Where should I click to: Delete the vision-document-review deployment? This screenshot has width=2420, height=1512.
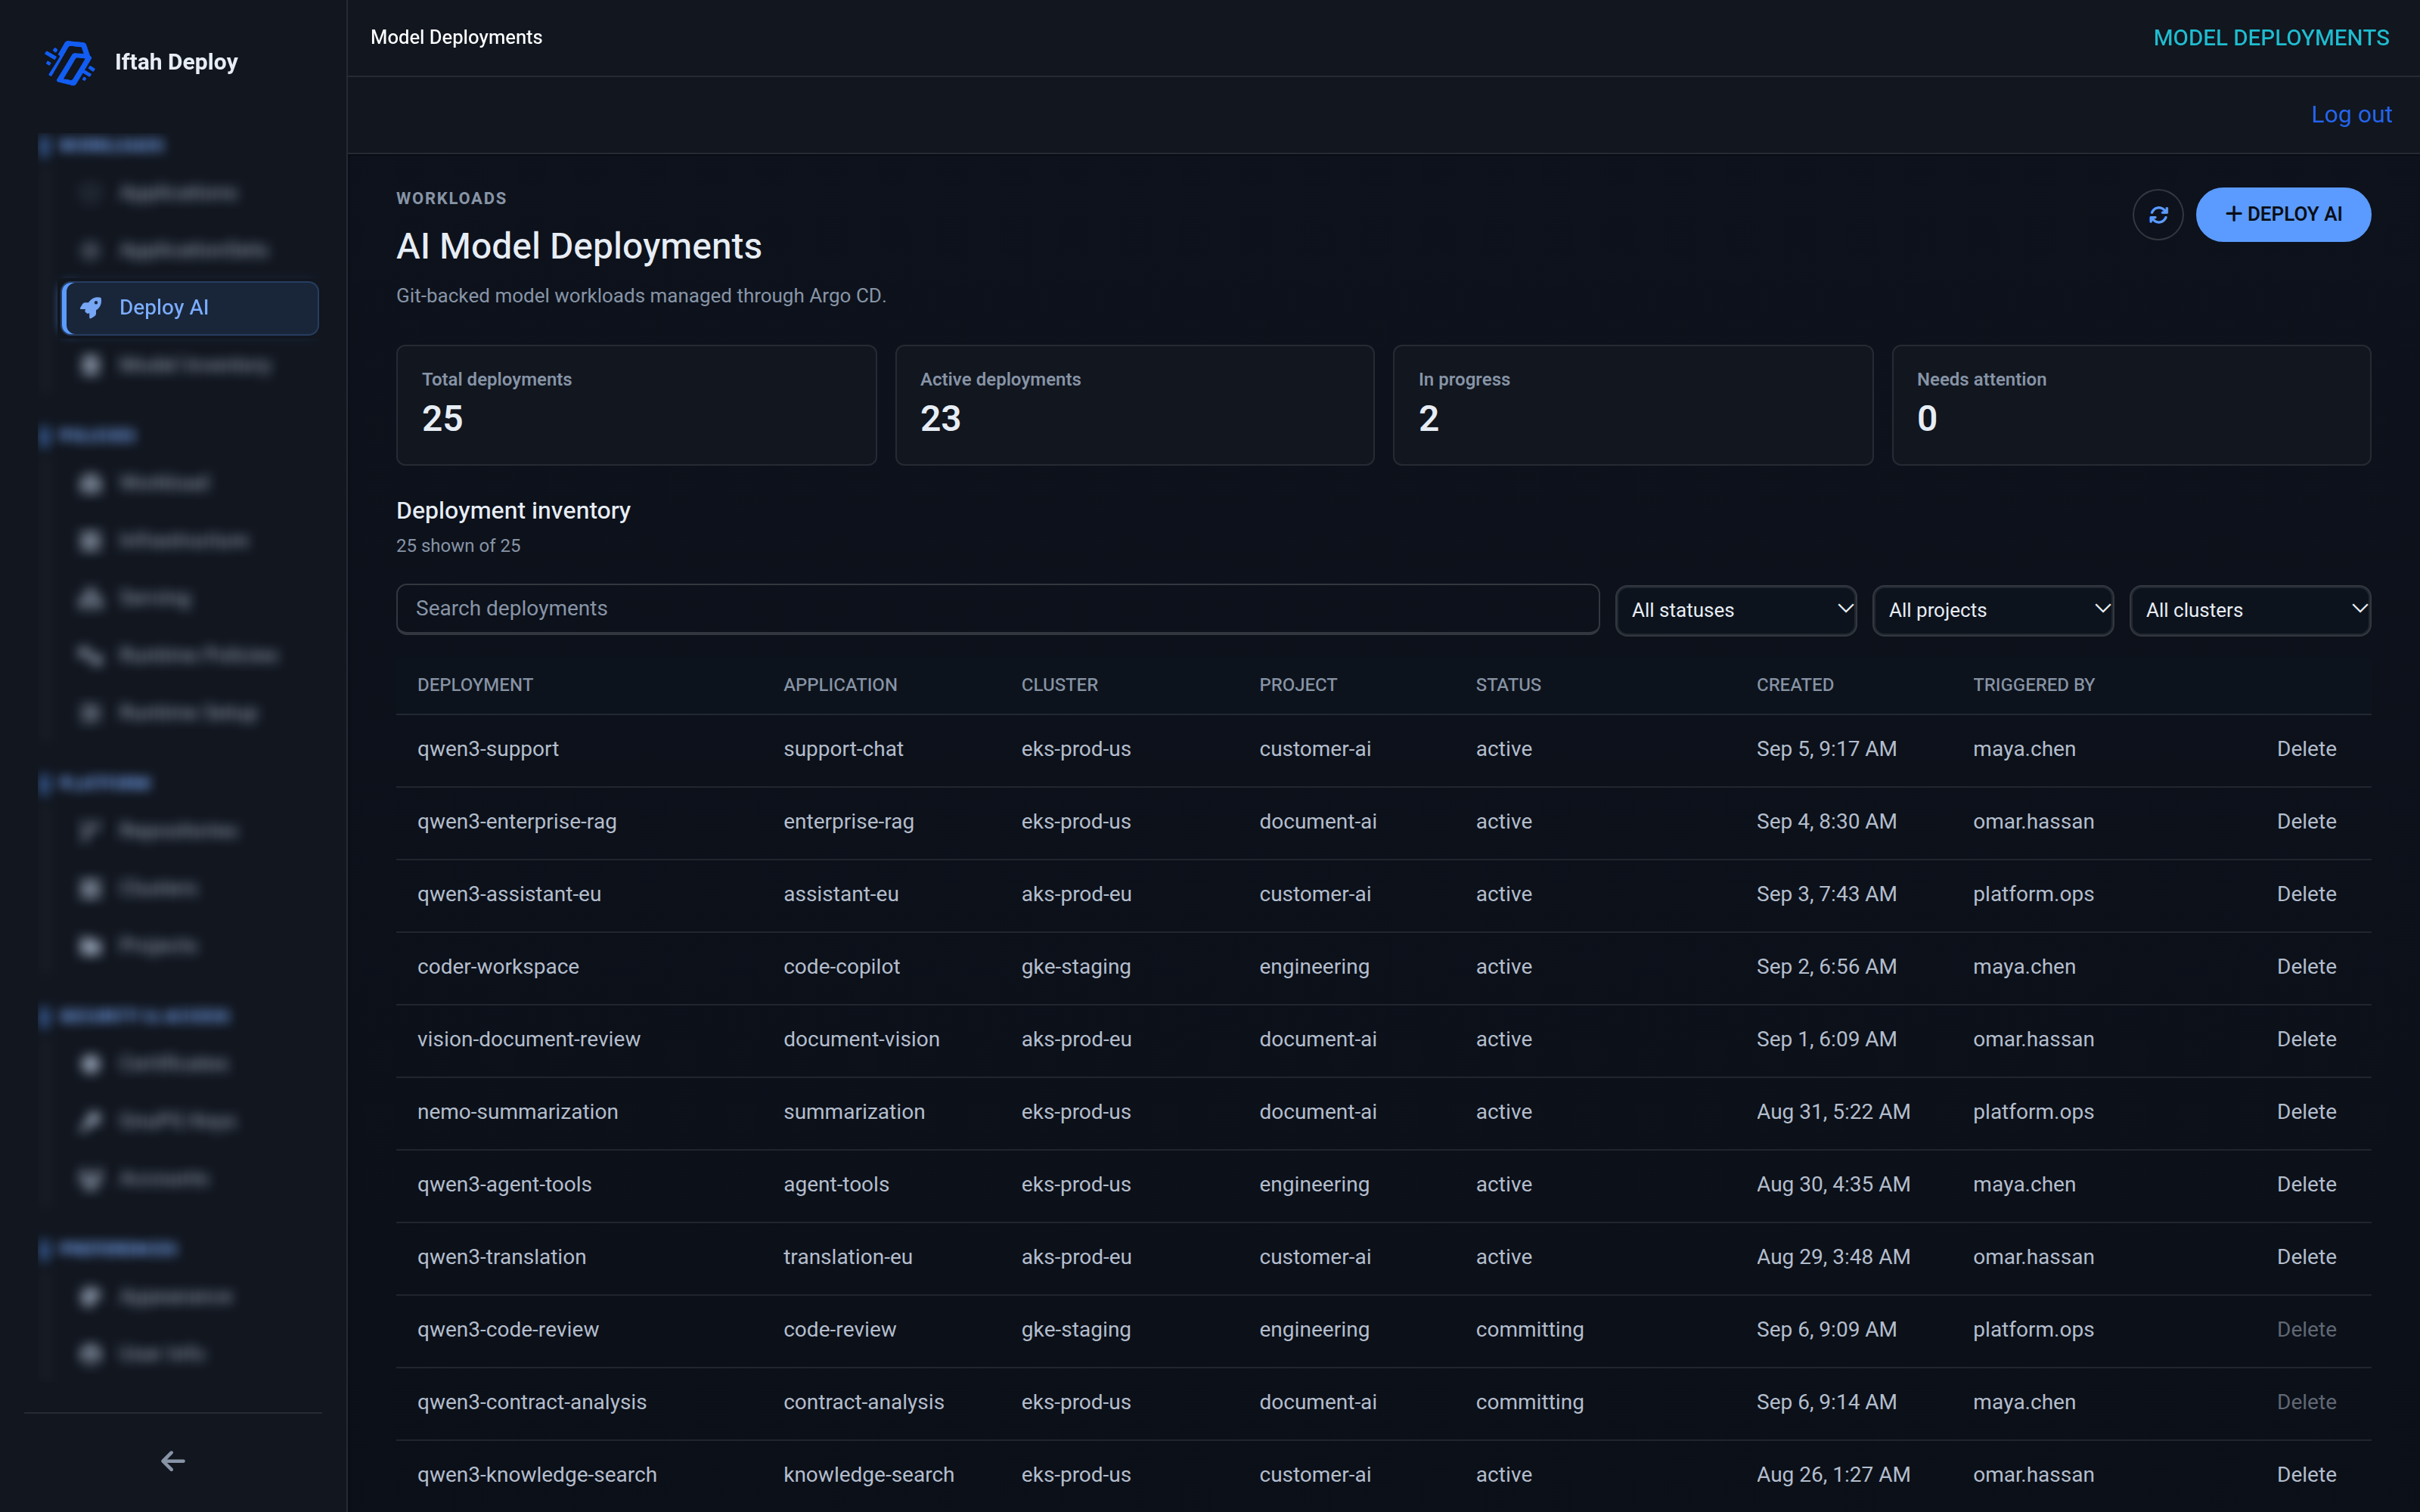tap(2306, 1040)
